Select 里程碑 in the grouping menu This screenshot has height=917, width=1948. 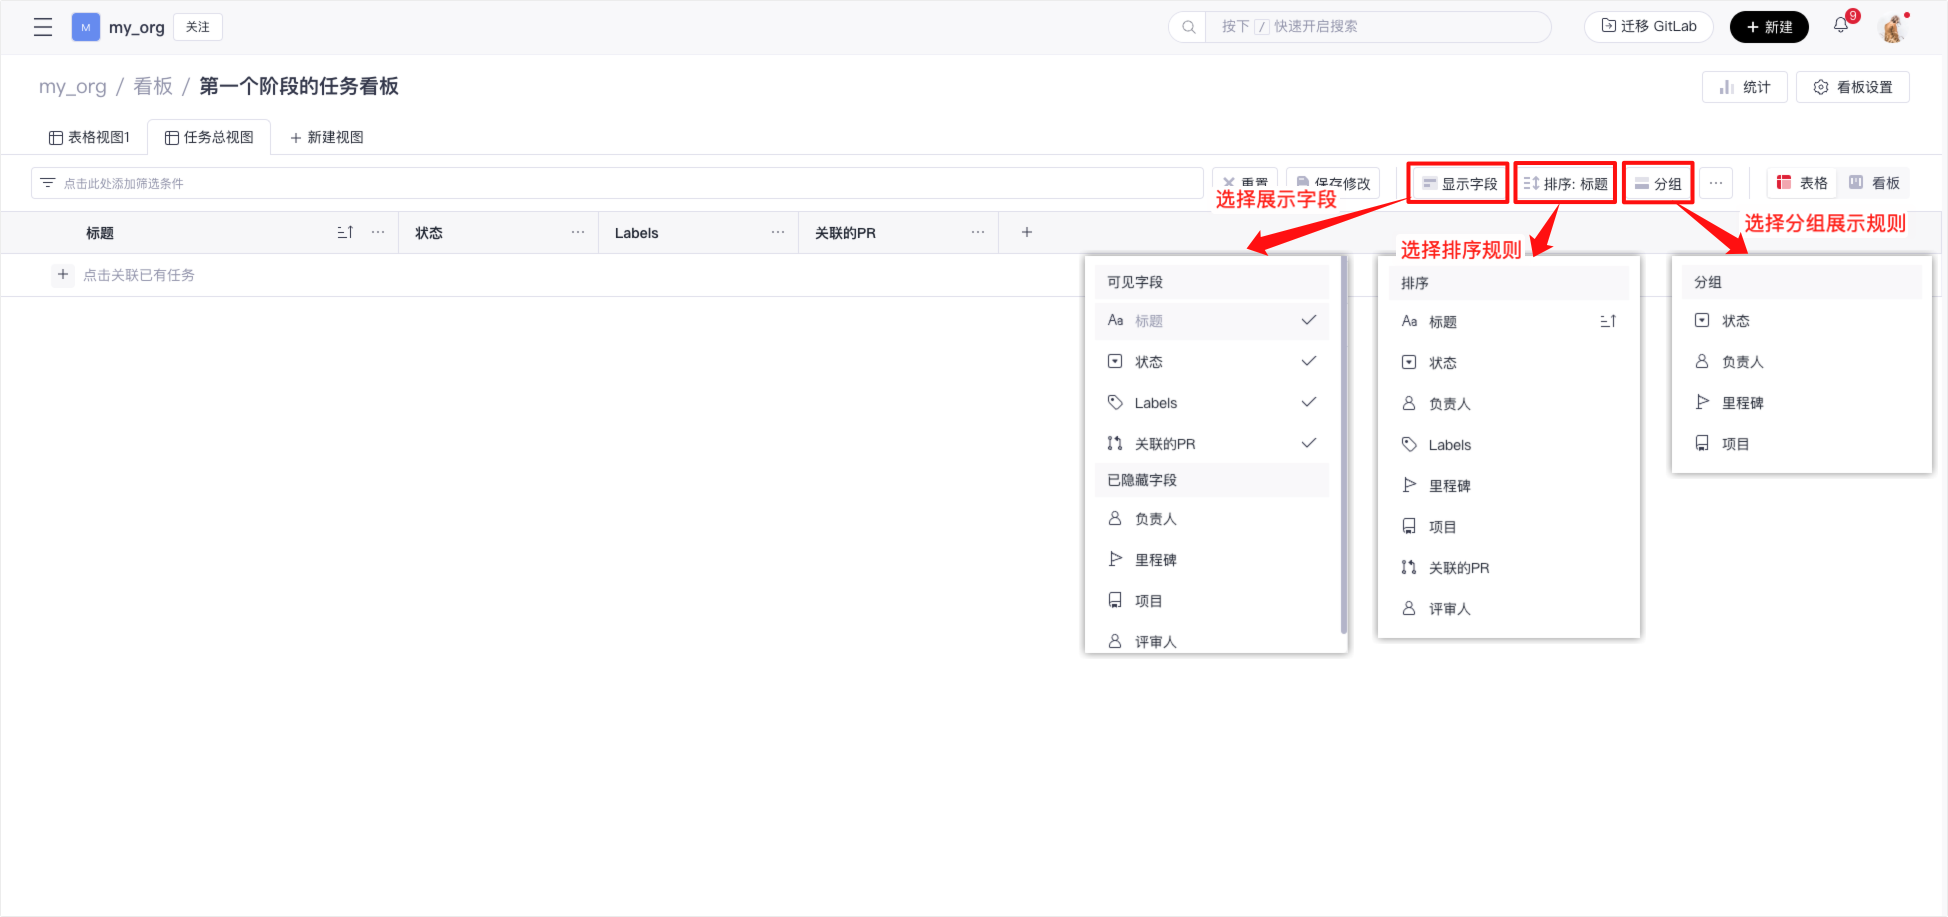1742,403
